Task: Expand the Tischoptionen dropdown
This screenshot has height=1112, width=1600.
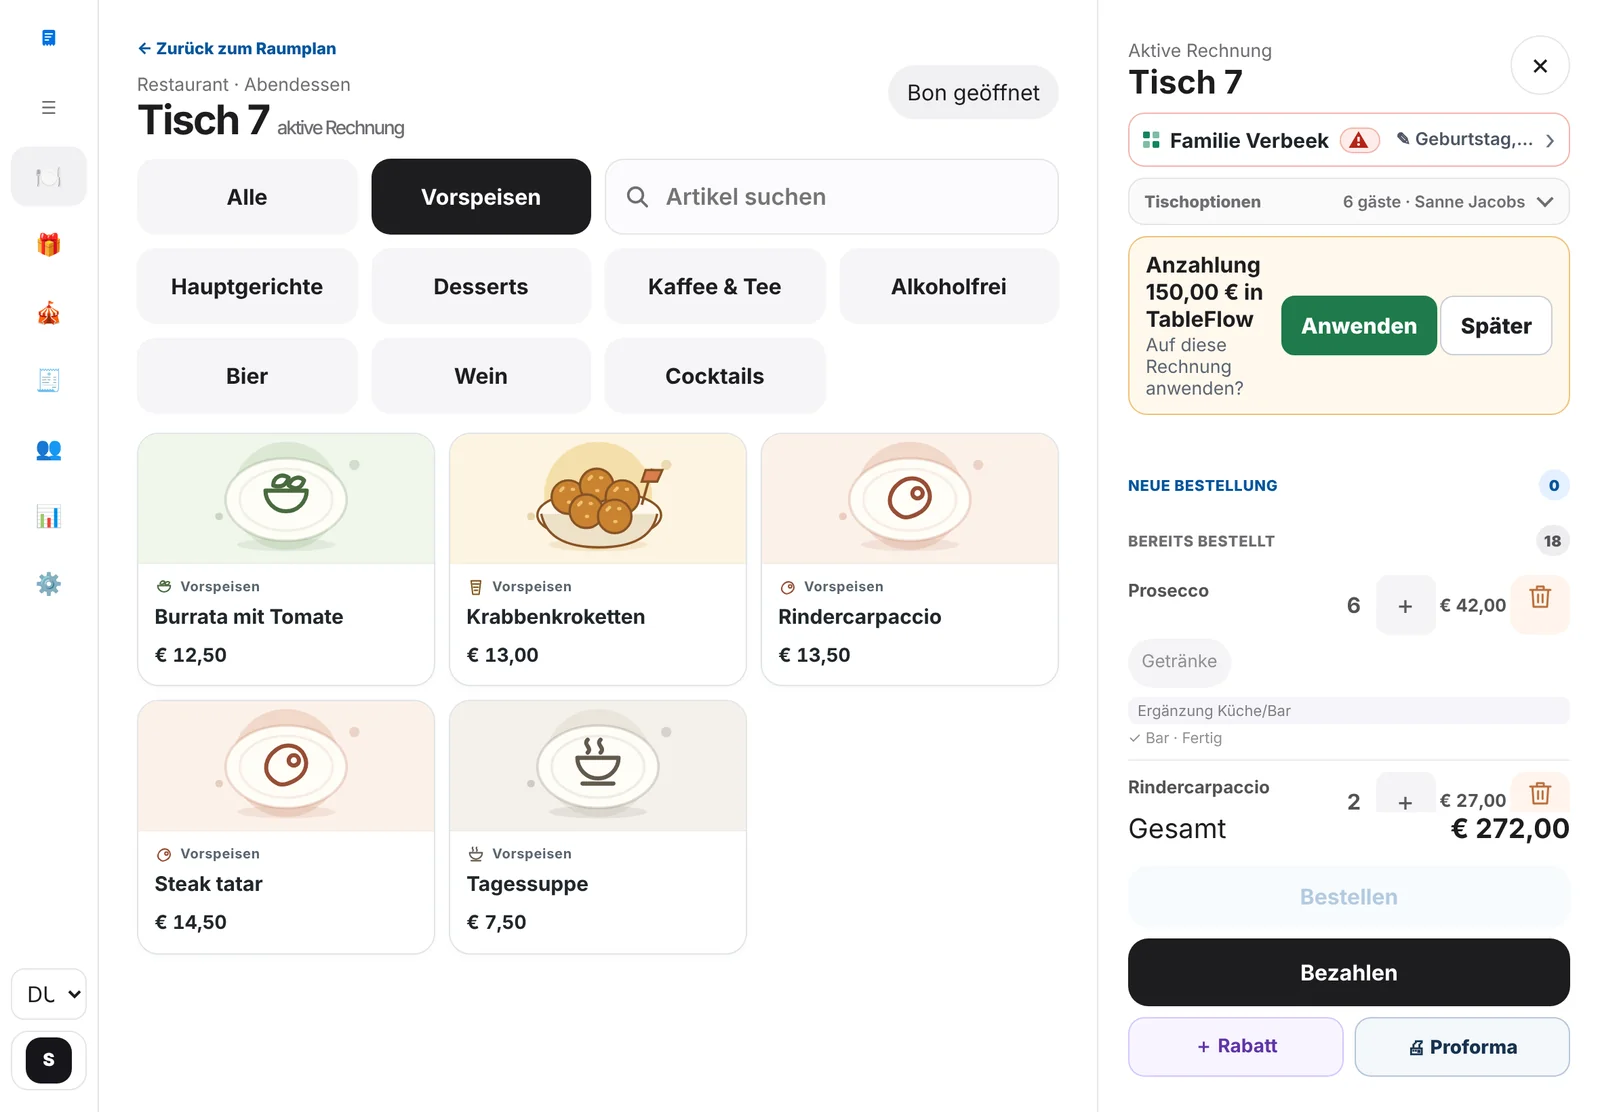Action: (x=1348, y=202)
